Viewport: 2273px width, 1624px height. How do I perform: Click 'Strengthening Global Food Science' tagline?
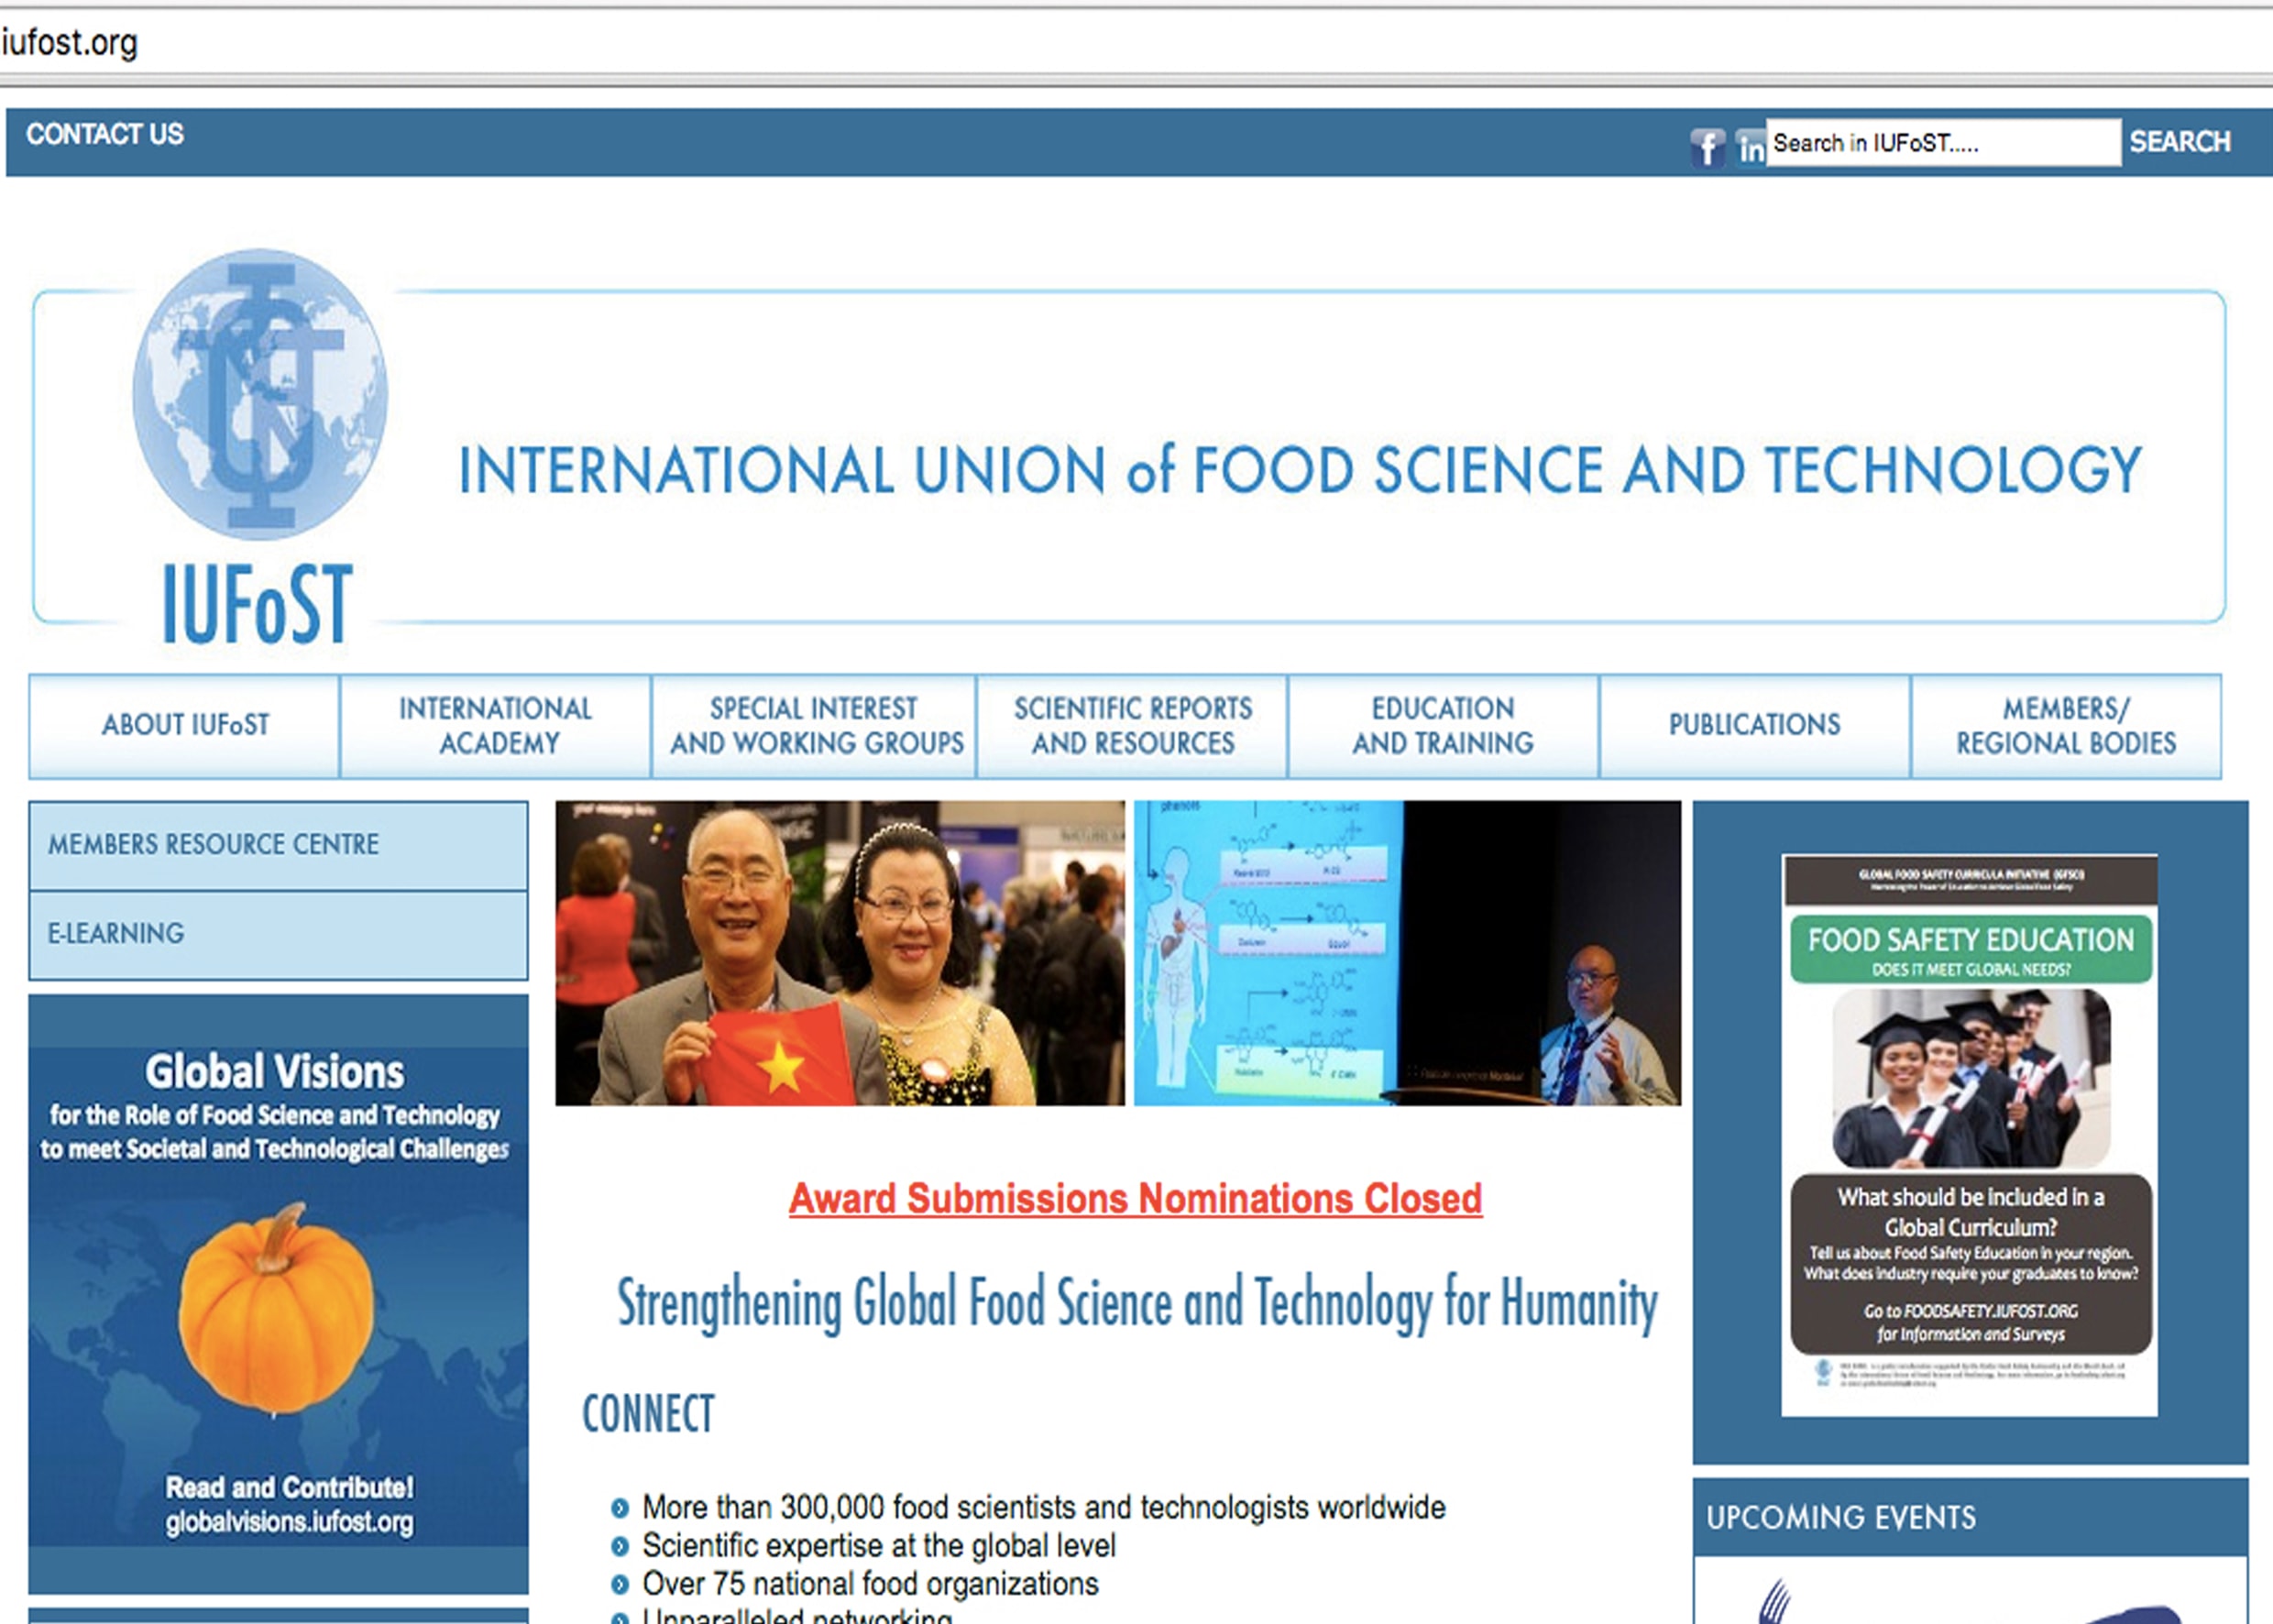tap(1137, 1304)
